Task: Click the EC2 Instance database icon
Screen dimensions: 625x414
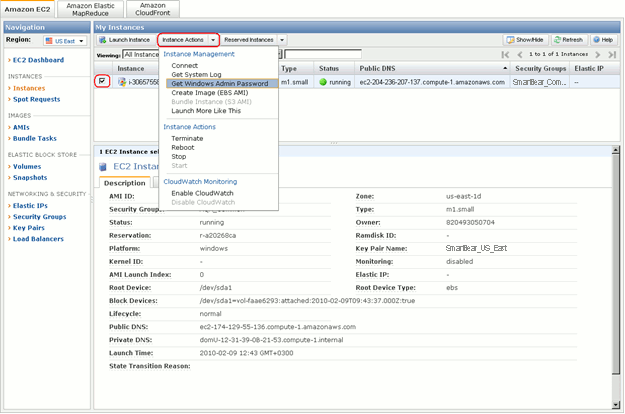Action: [103, 167]
